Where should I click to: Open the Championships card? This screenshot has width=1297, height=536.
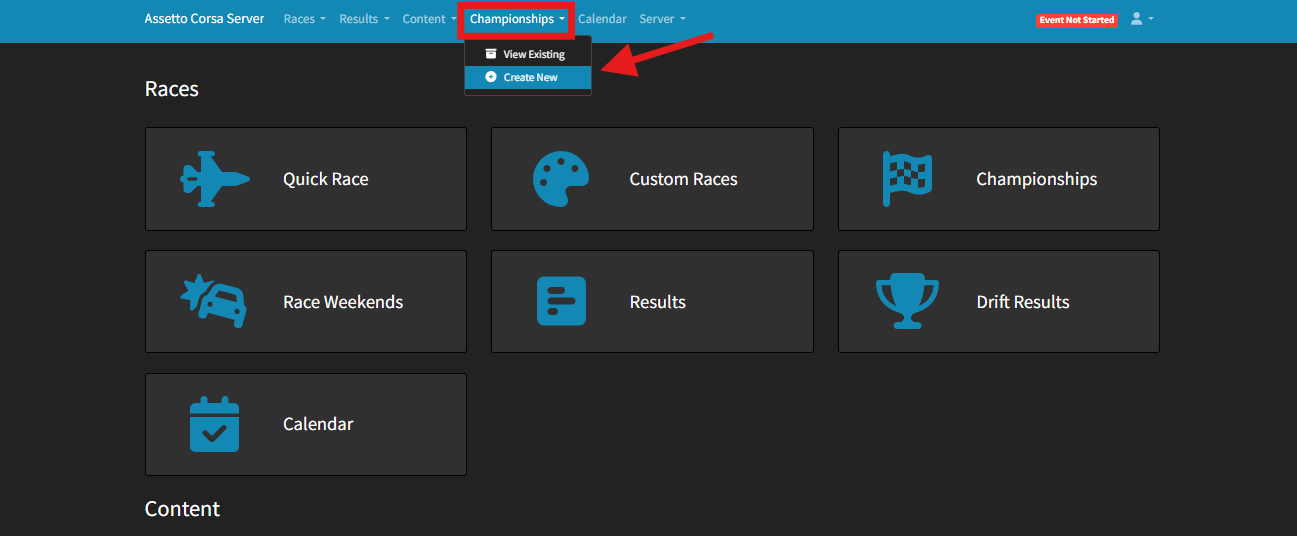point(999,179)
